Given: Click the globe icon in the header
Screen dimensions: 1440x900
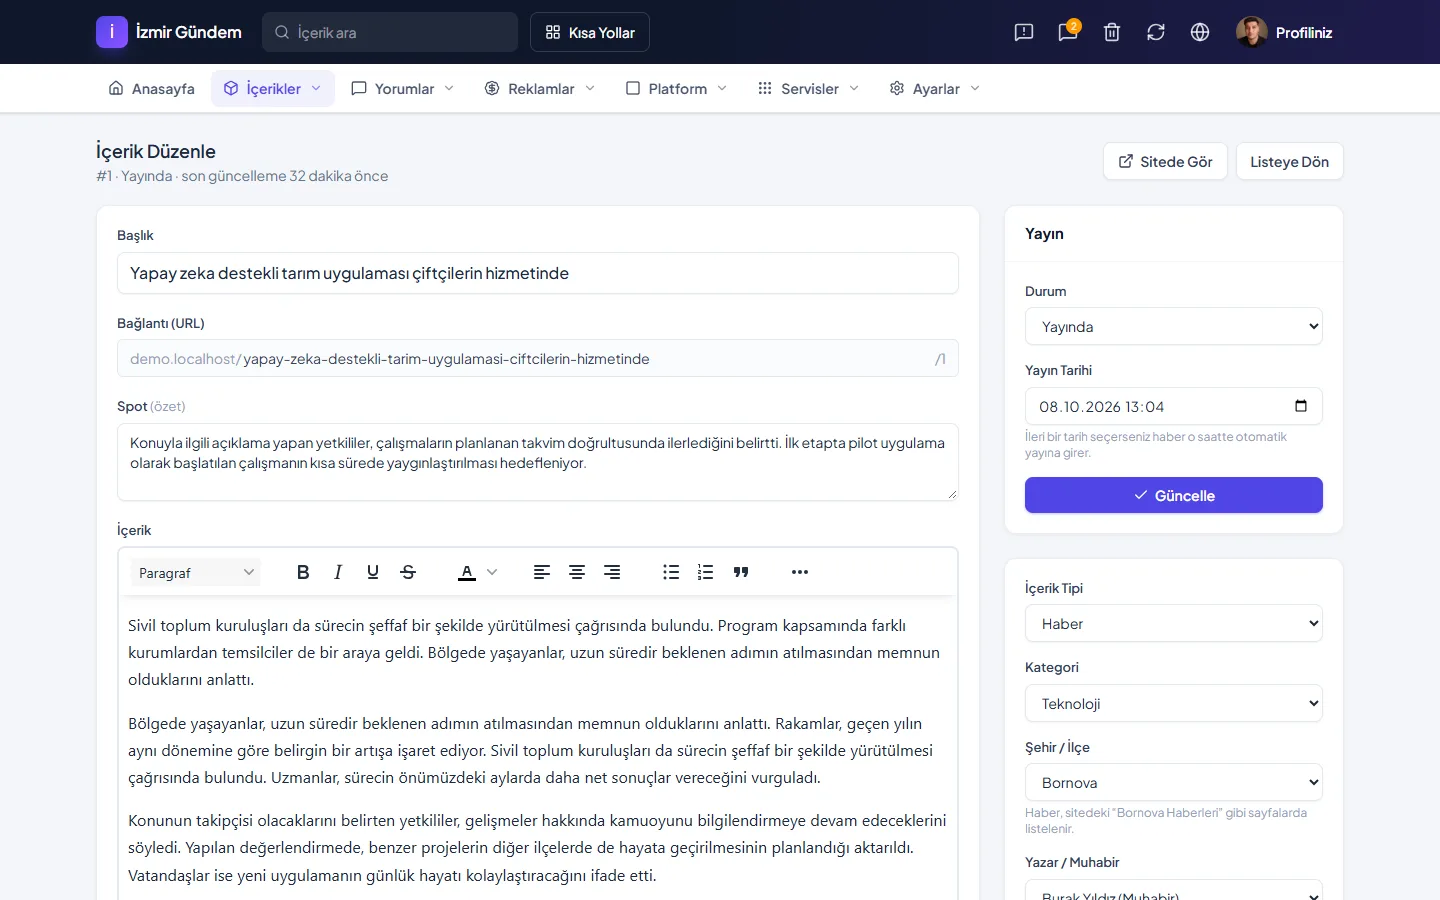Looking at the screenshot, I should [1200, 32].
